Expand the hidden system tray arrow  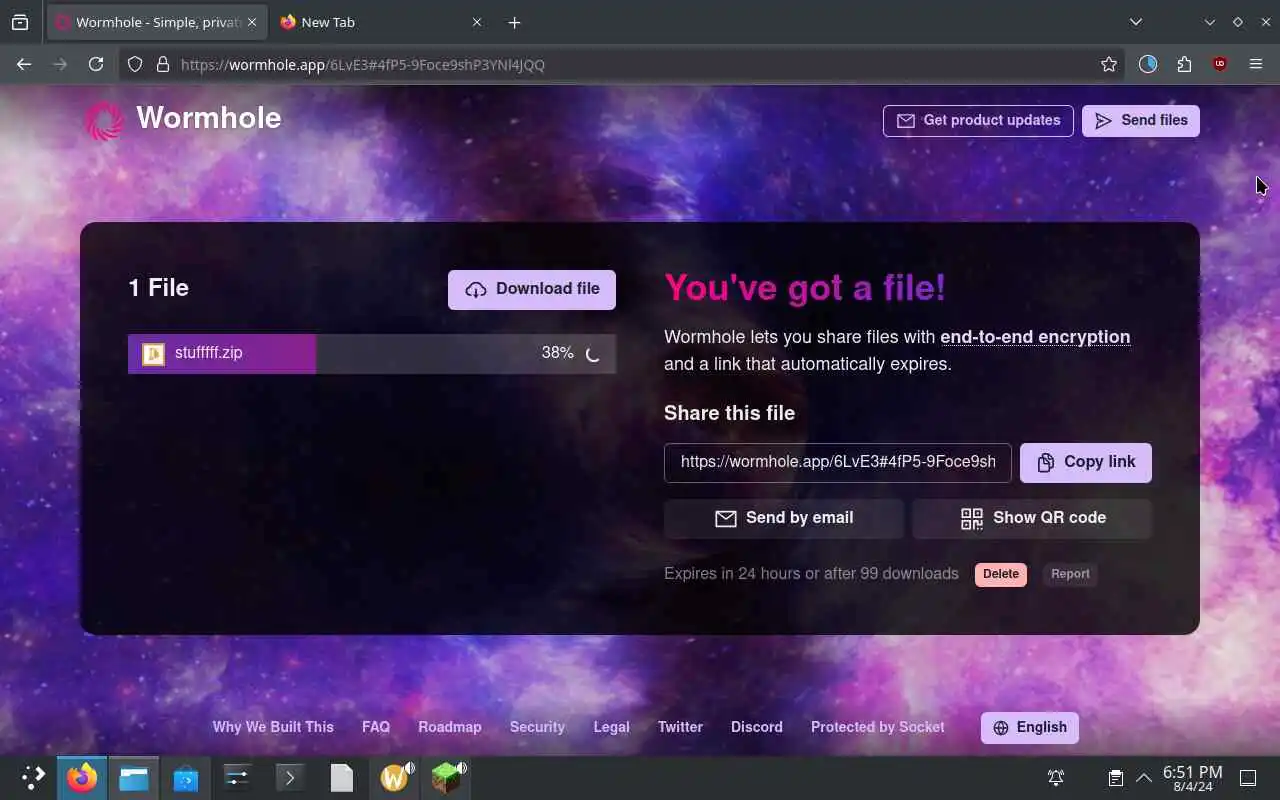[1144, 777]
